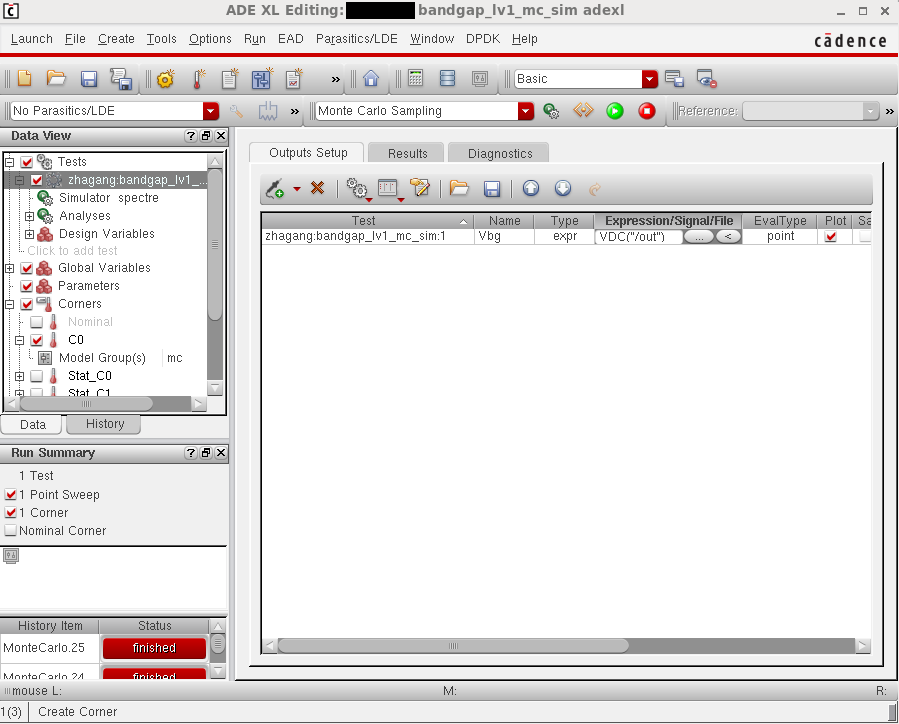The image size is (899, 724).
Task: Click the open folder icon in outputs toolbar
Action: [x=459, y=187]
